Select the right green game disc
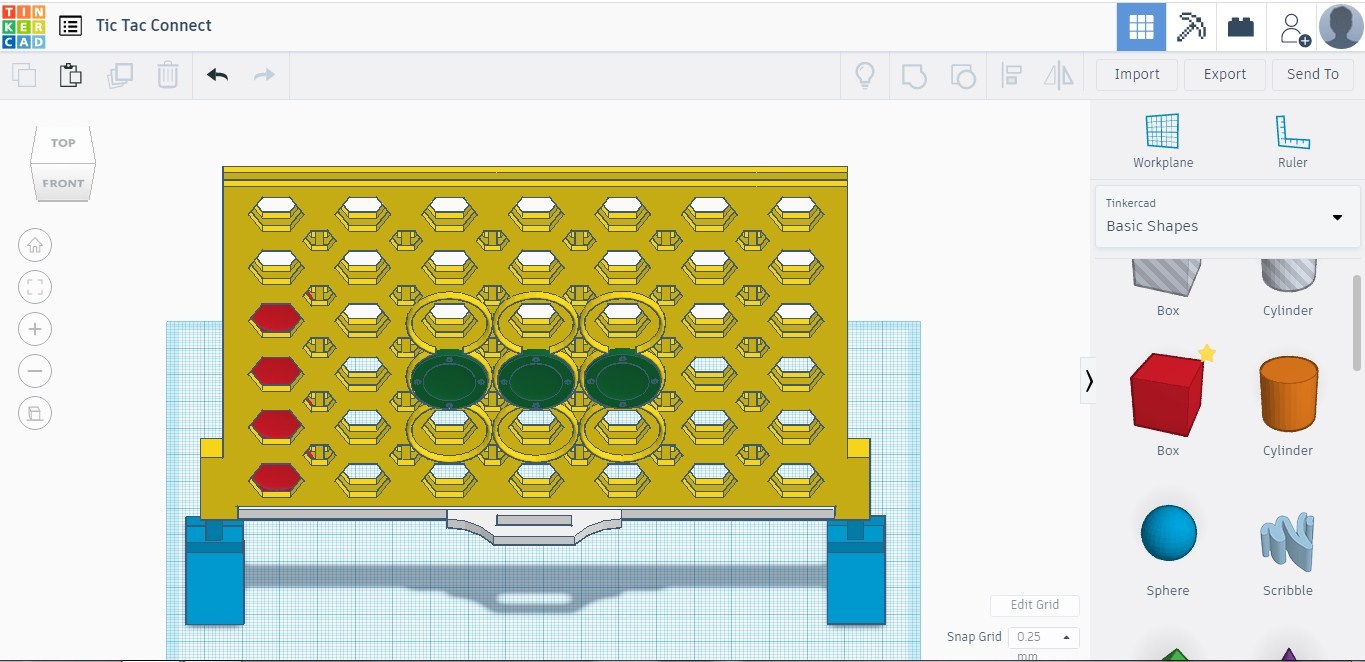The image size is (1365, 662). tap(622, 380)
